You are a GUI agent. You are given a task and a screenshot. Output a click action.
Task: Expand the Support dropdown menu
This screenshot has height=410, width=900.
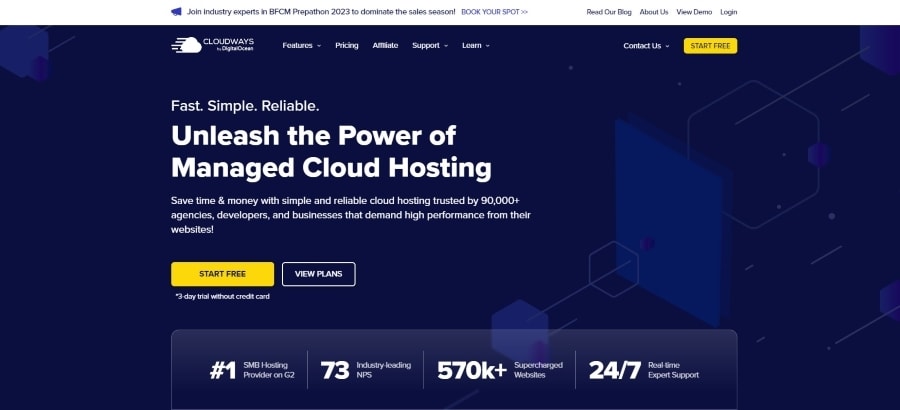coord(430,45)
